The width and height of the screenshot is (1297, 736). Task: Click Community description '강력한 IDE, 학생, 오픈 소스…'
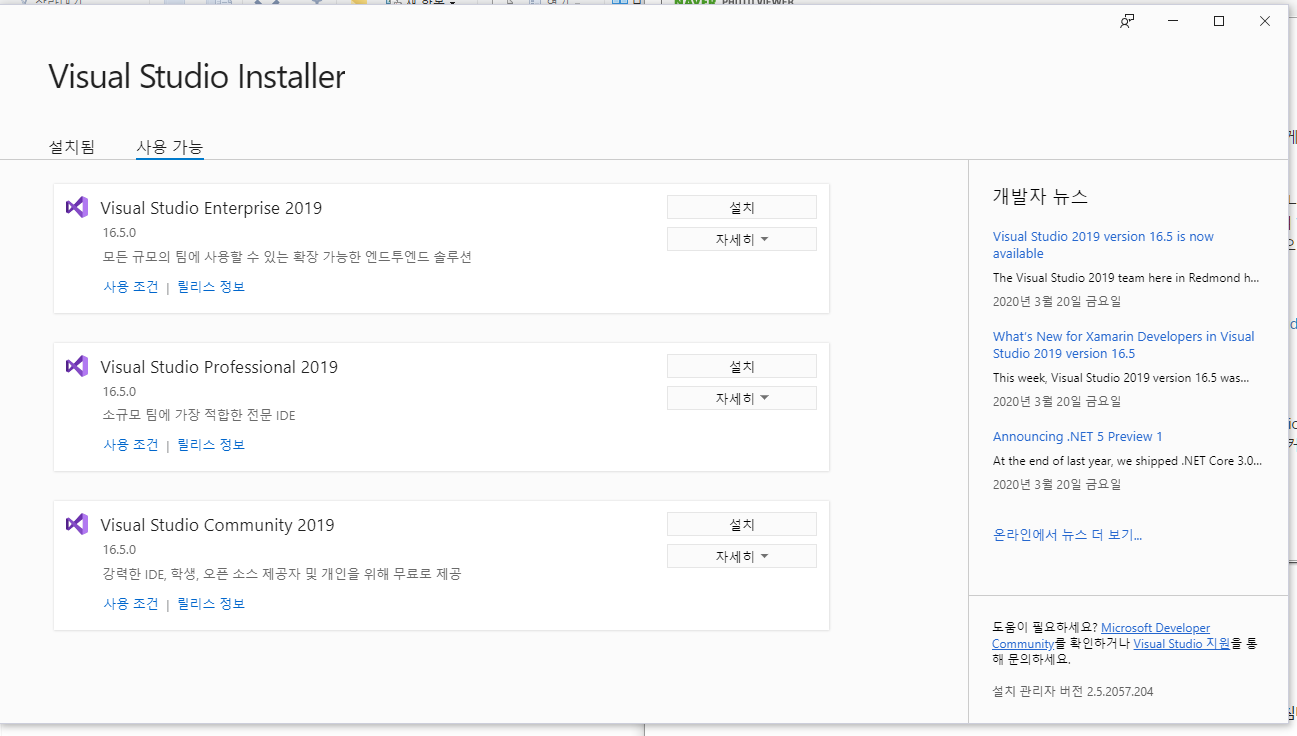click(x=282, y=574)
